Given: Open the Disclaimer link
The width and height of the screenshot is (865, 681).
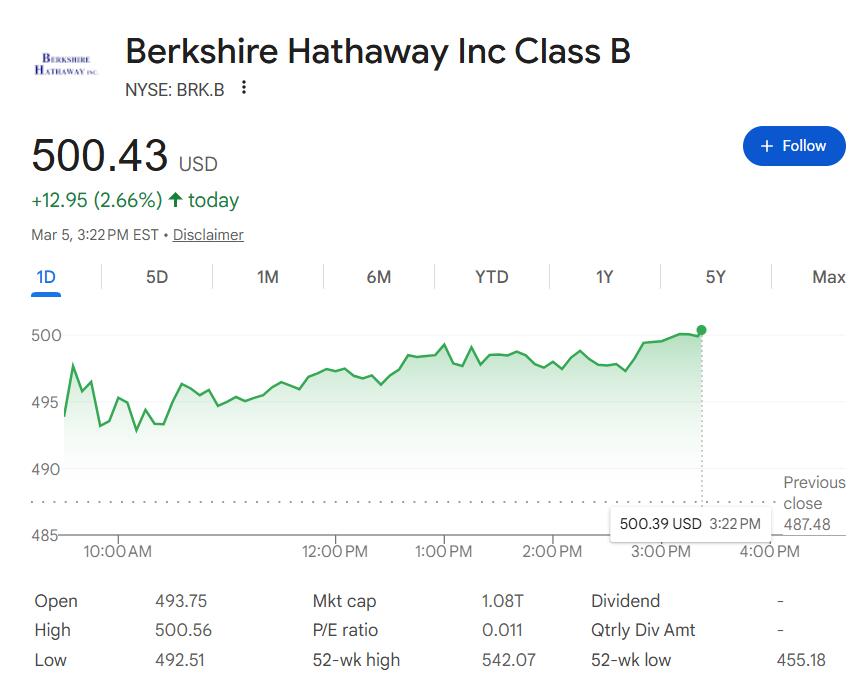Looking at the screenshot, I should point(208,235).
